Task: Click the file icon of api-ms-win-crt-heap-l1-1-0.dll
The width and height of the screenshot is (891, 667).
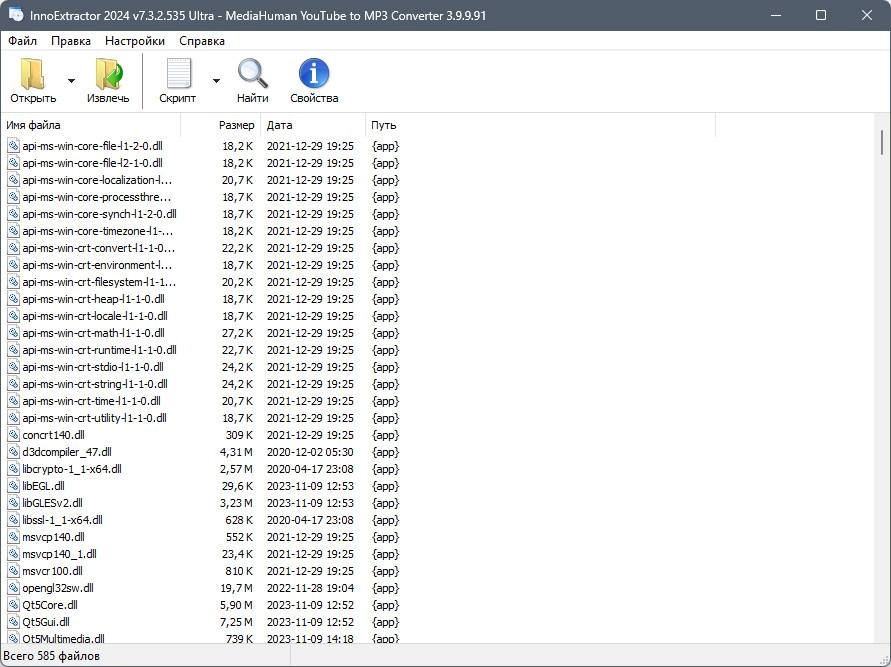Action: pyautogui.click(x=14, y=299)
